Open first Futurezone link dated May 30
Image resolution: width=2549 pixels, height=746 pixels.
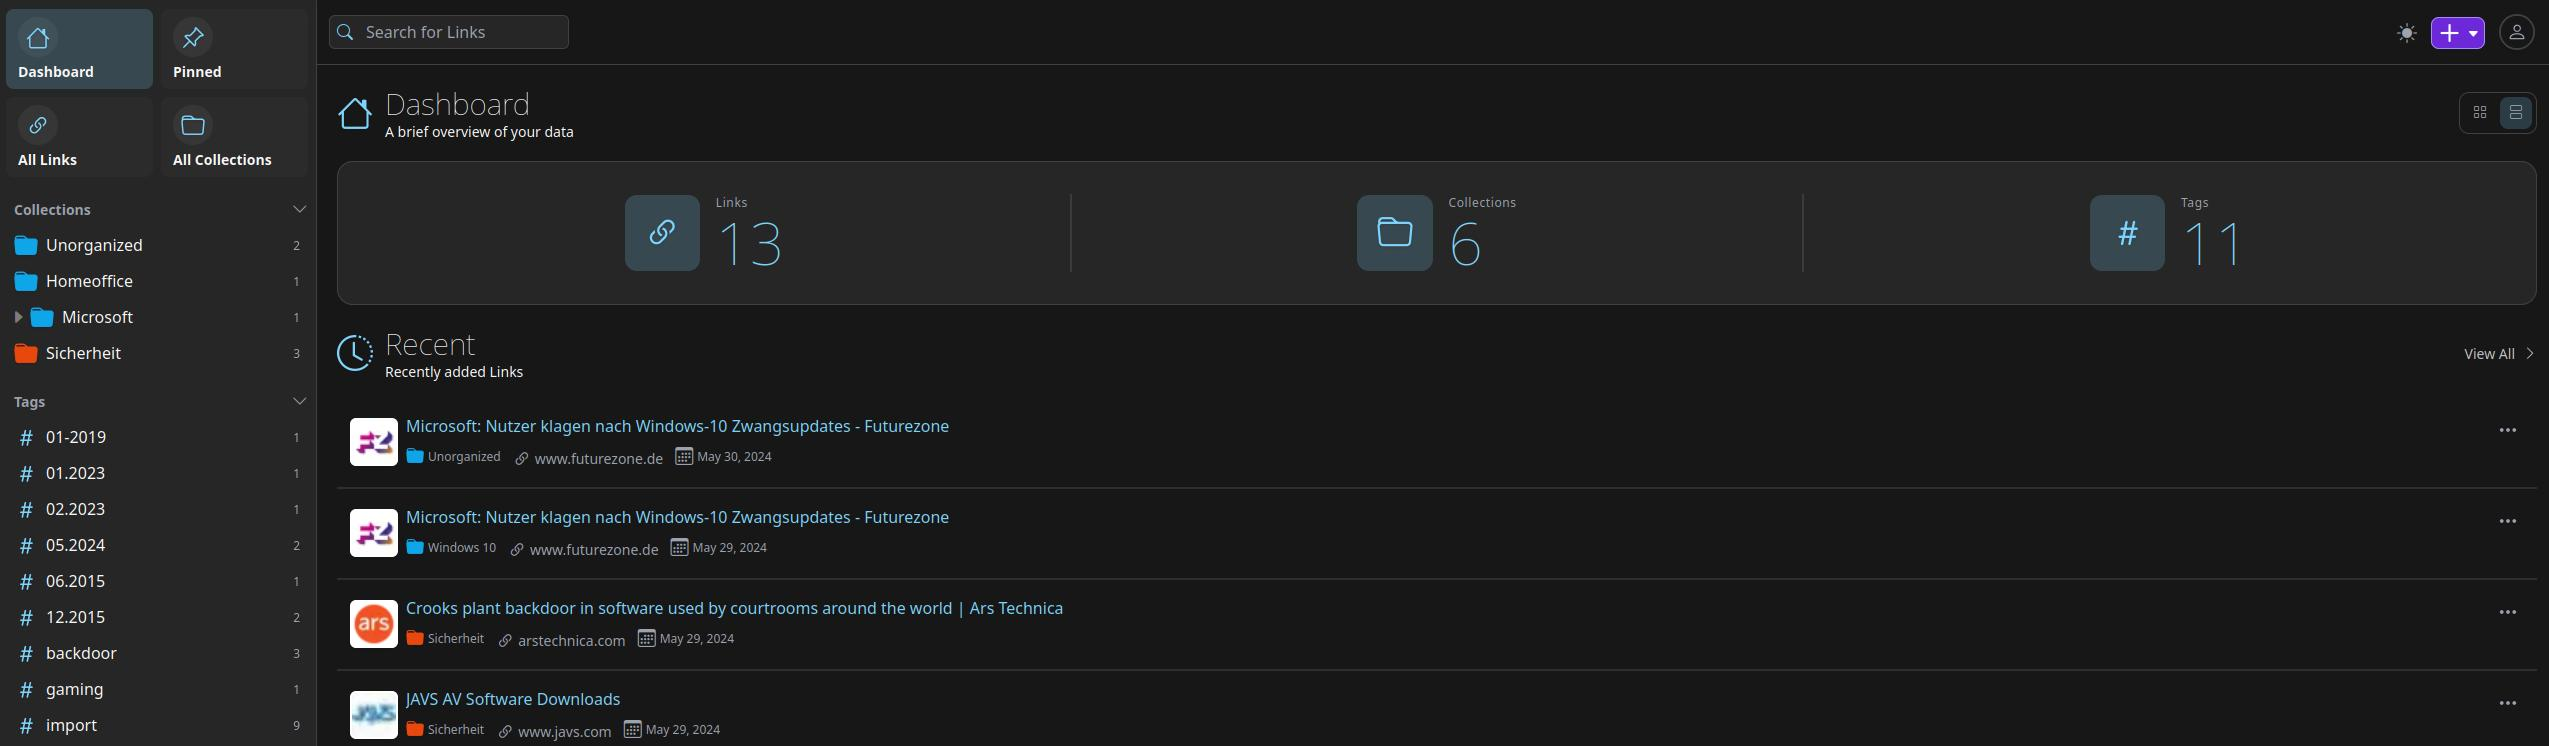pos(677,426)
